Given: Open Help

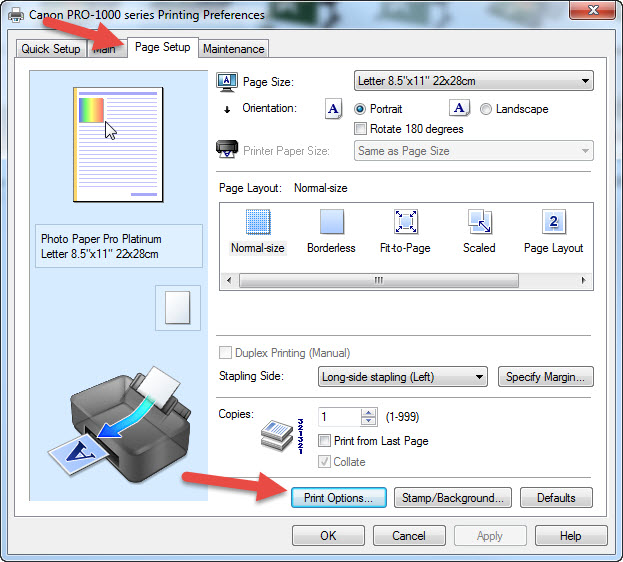Looking at the screenshot, I should (571, 536).
